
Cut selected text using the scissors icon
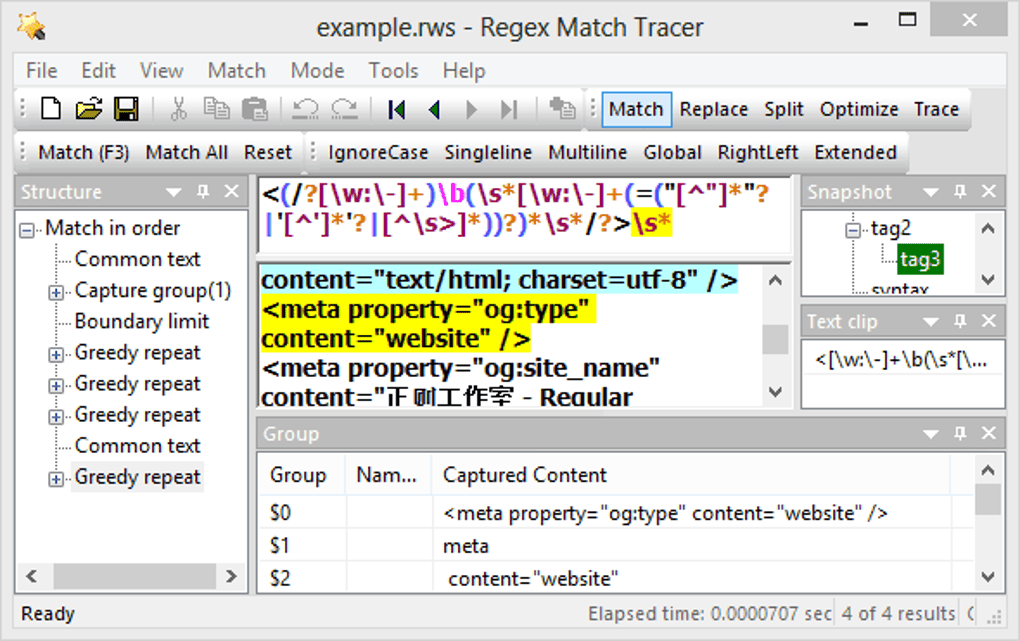click(179, 109)
